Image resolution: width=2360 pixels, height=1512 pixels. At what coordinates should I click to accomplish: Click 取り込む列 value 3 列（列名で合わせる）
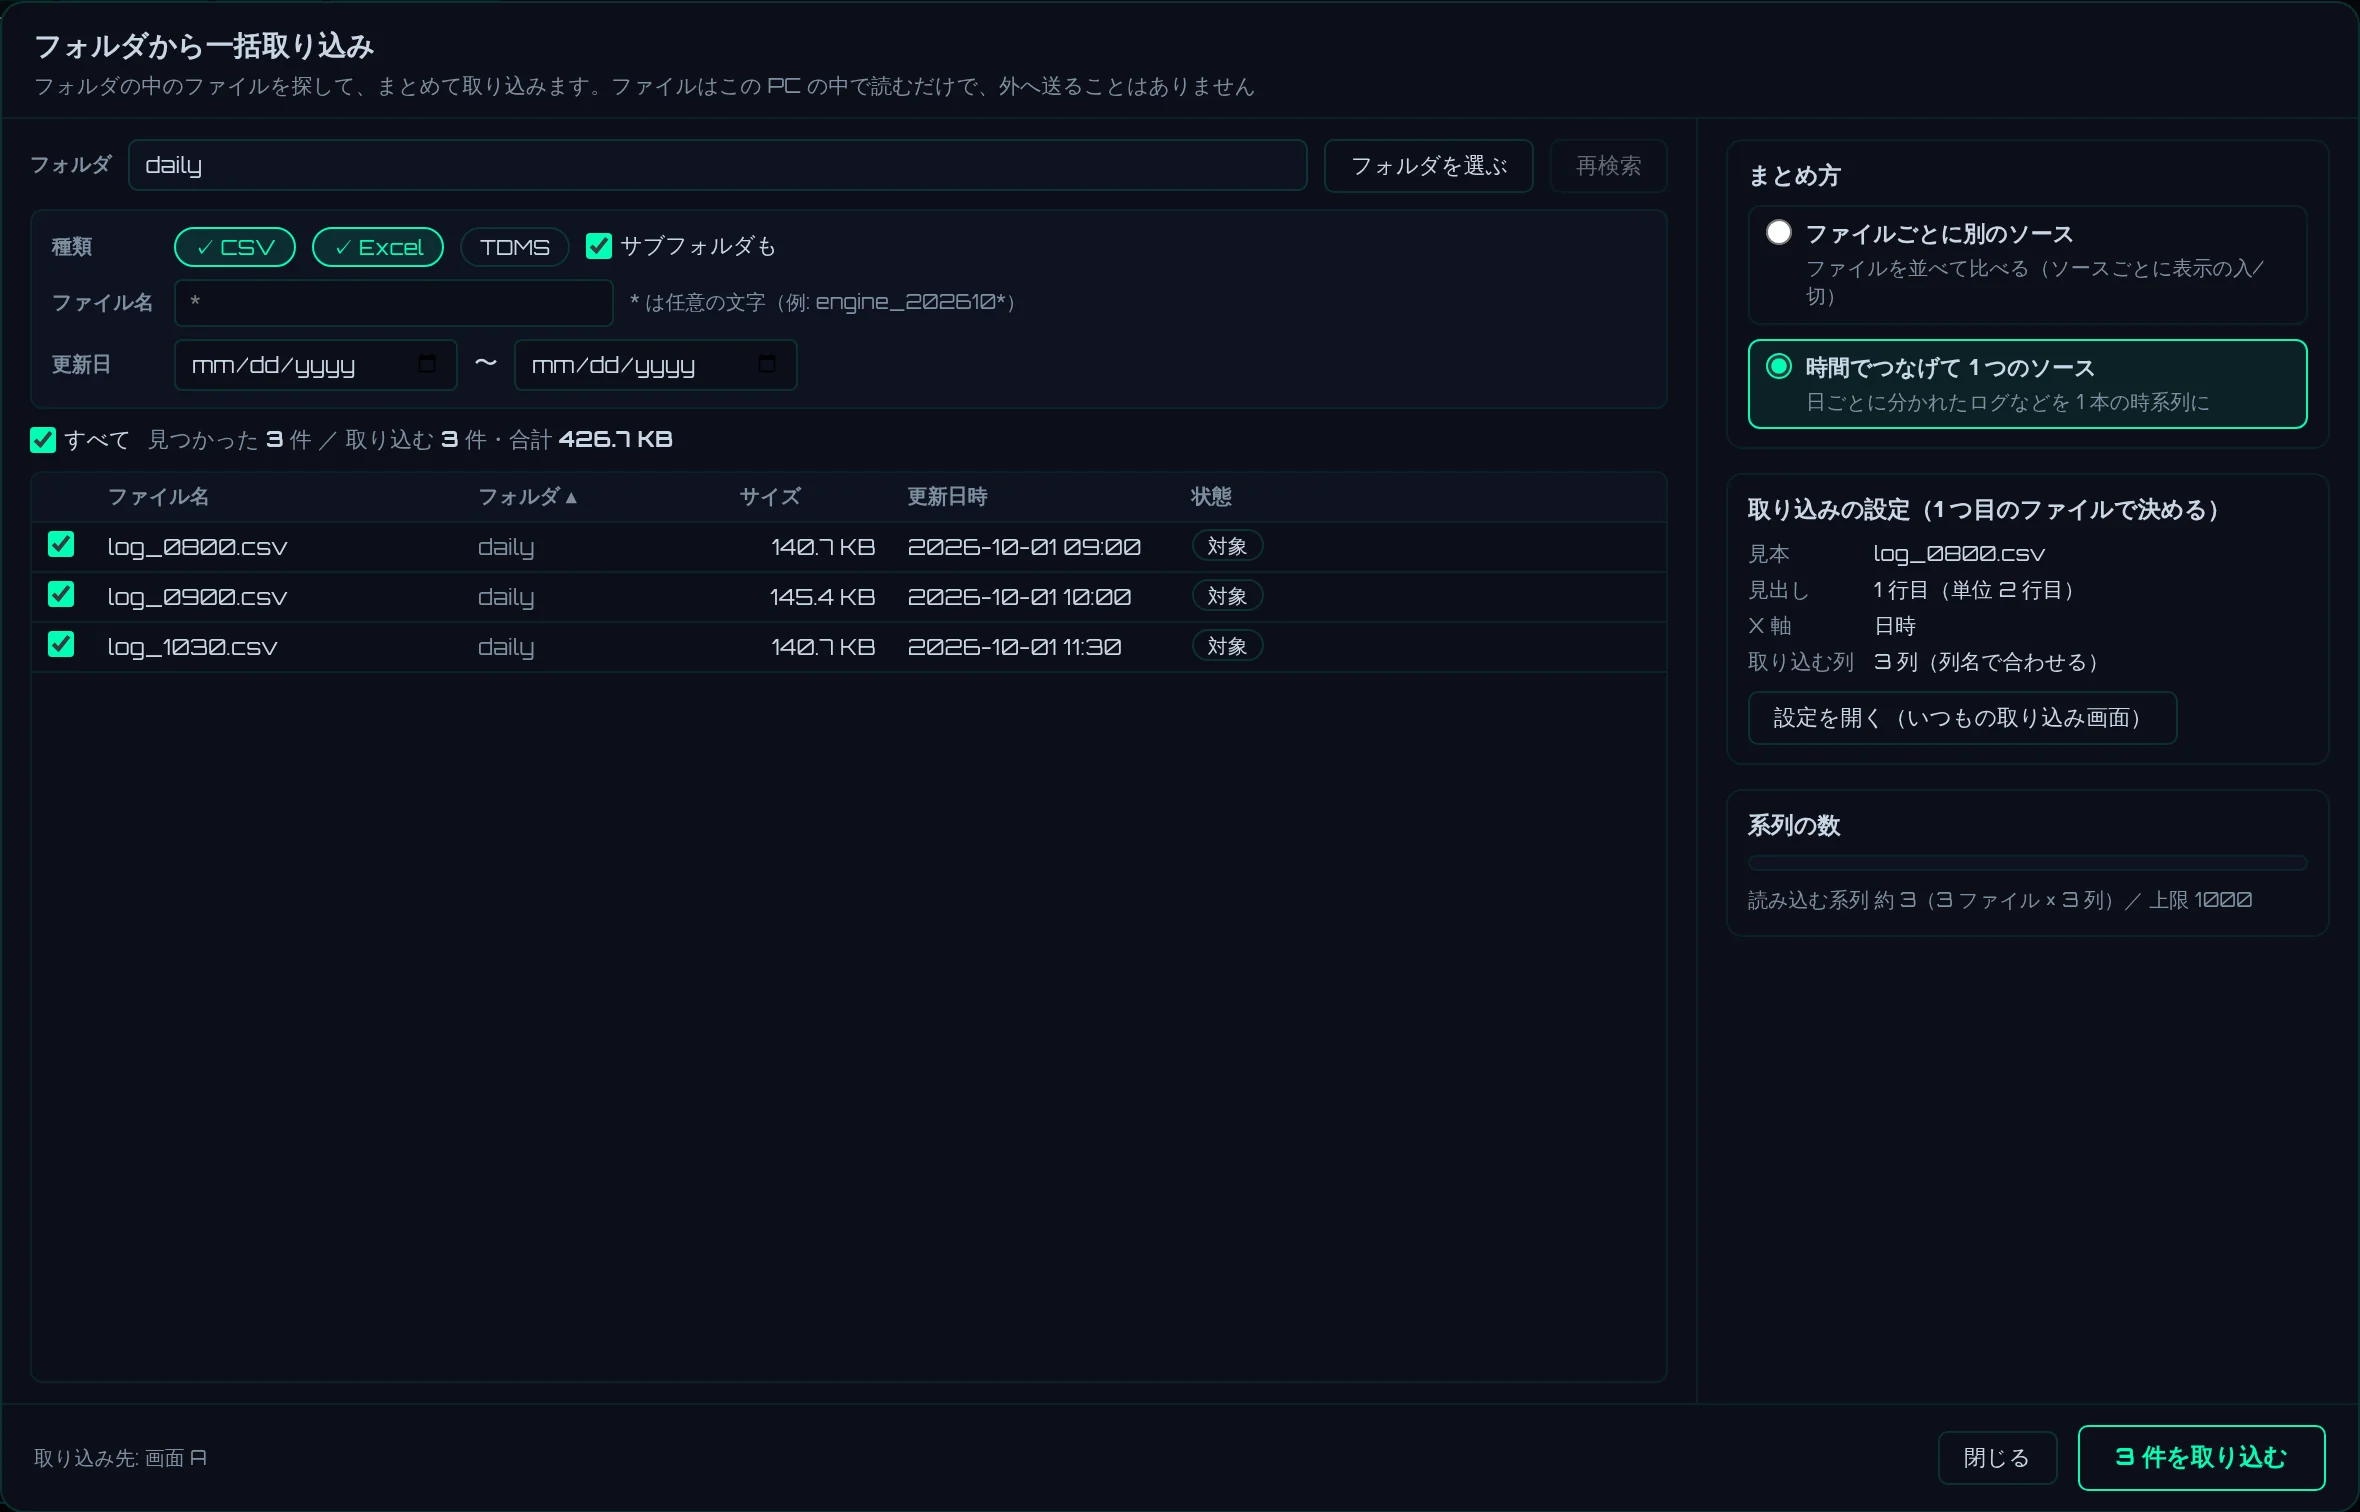click(x=1990, y=662)
